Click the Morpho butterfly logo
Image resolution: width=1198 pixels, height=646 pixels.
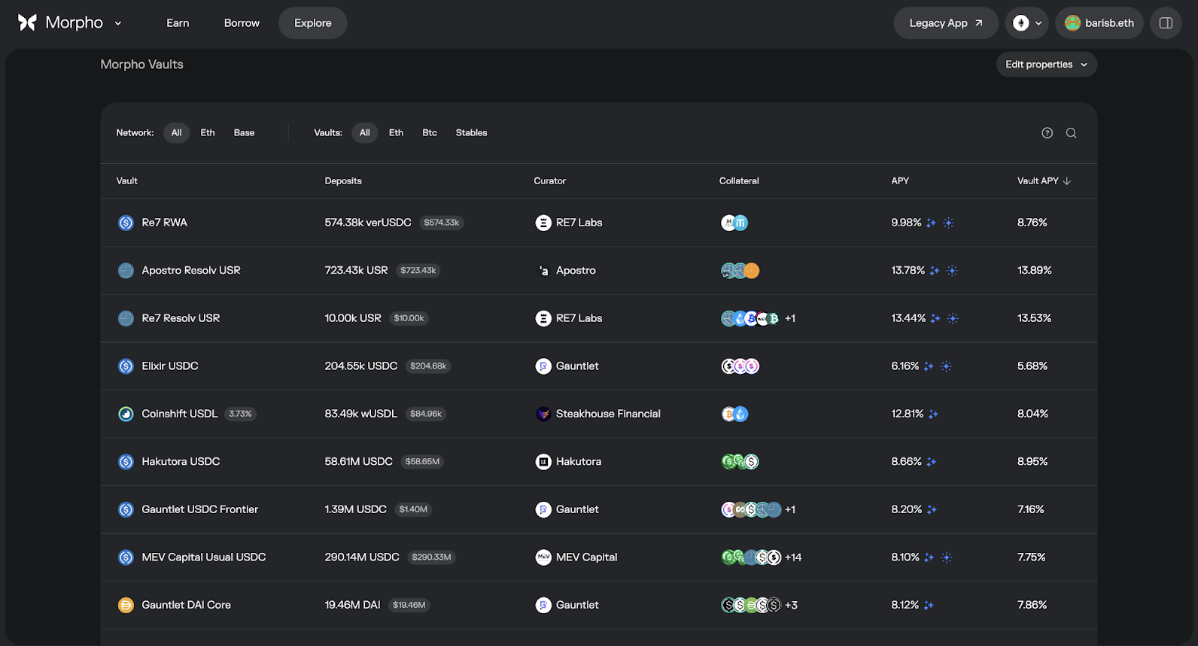pos(27,23)
